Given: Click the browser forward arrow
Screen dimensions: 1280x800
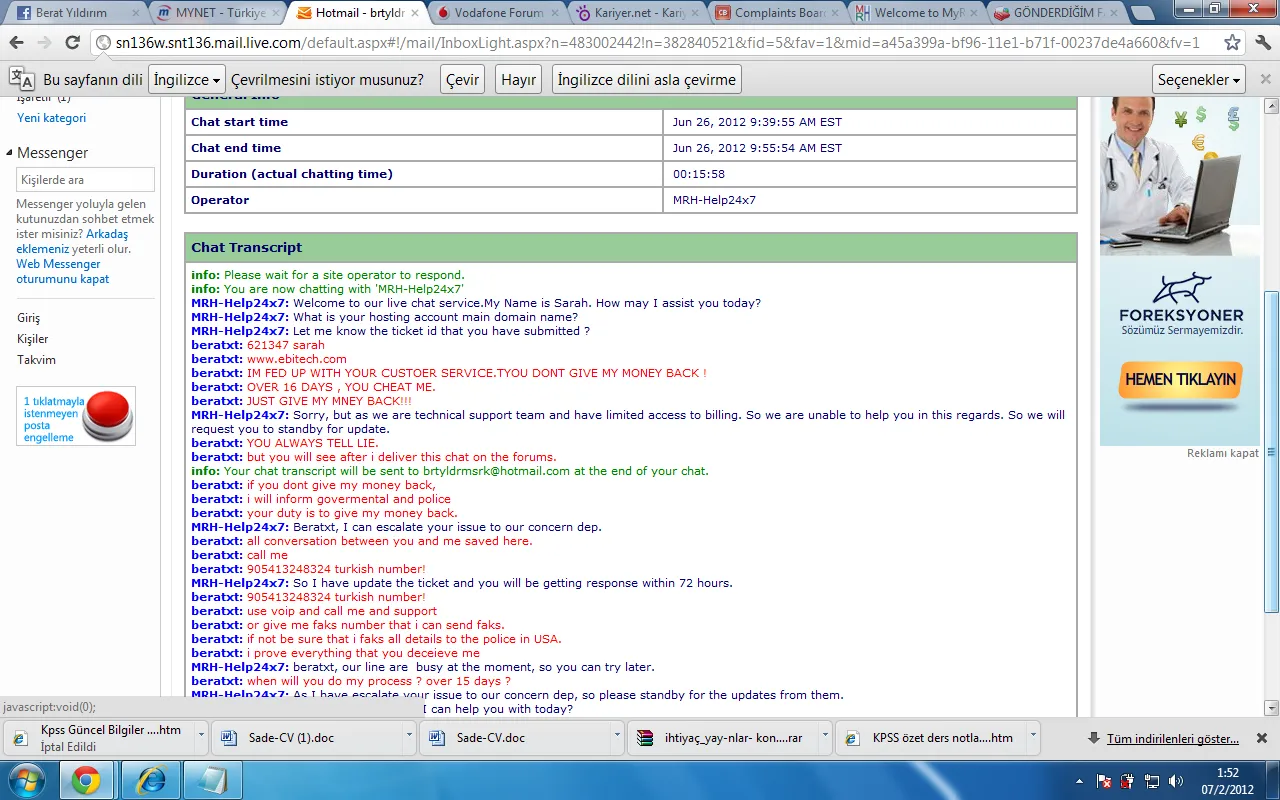Looking at the screenshot, I should click(x=44, y=43).
